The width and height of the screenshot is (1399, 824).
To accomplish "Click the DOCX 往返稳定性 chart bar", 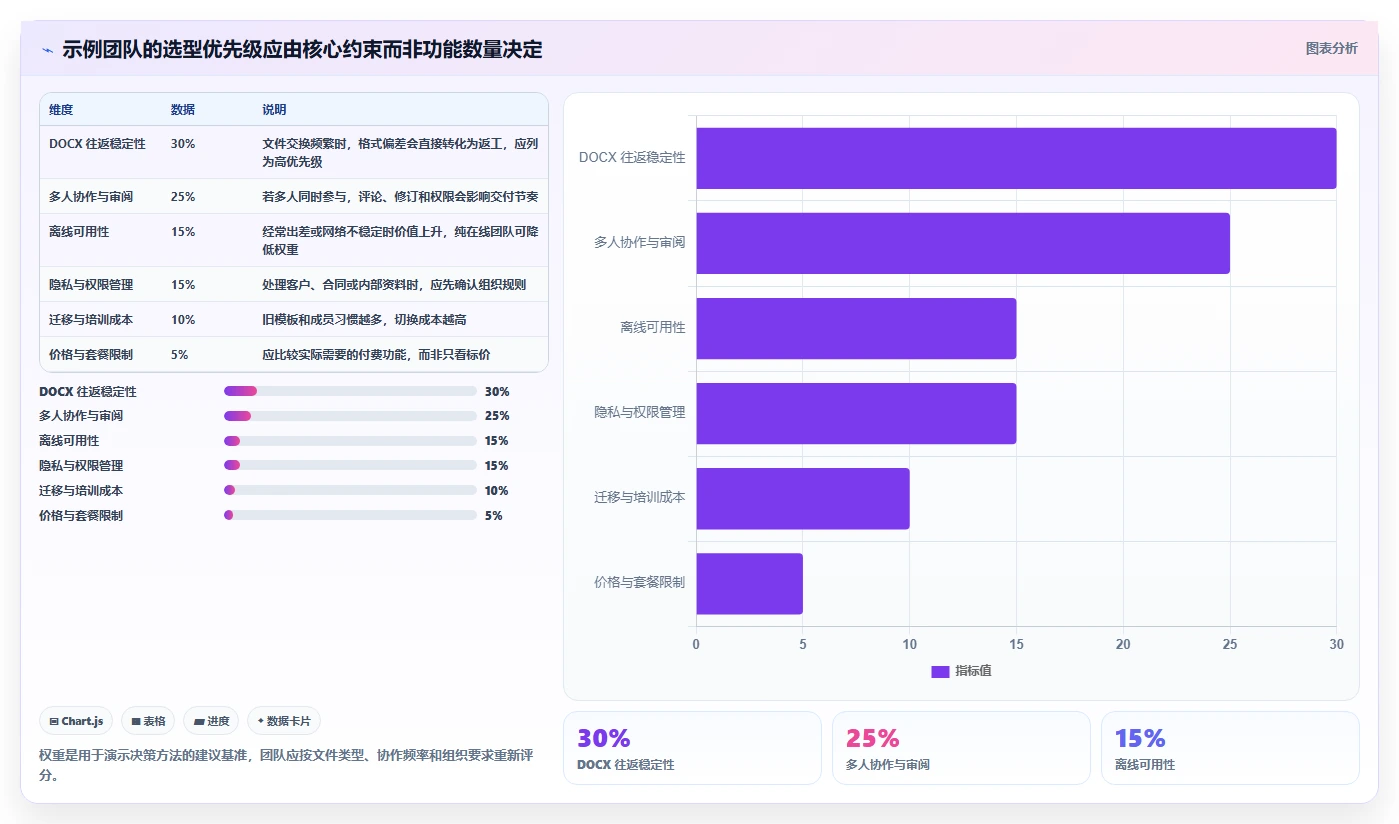I will [1016, 158].
